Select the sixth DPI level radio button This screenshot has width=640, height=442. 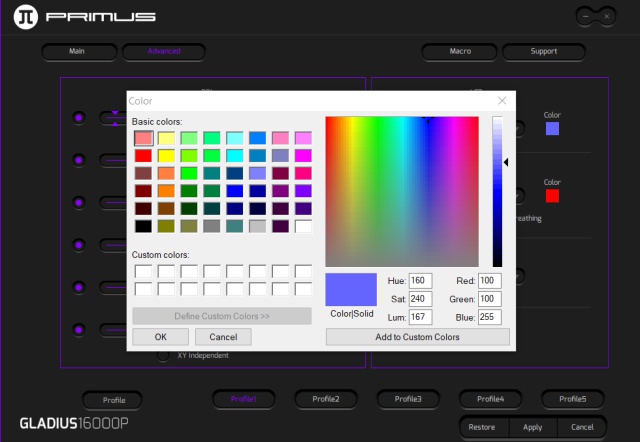[79, 330]
